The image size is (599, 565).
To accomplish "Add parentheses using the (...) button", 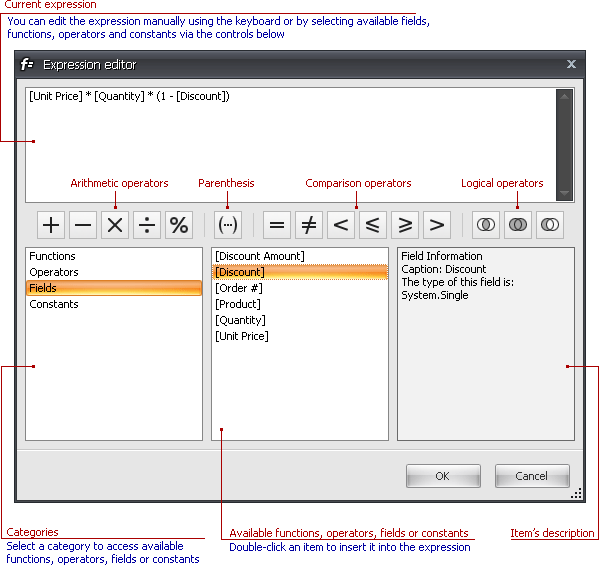I will (228, 225).
